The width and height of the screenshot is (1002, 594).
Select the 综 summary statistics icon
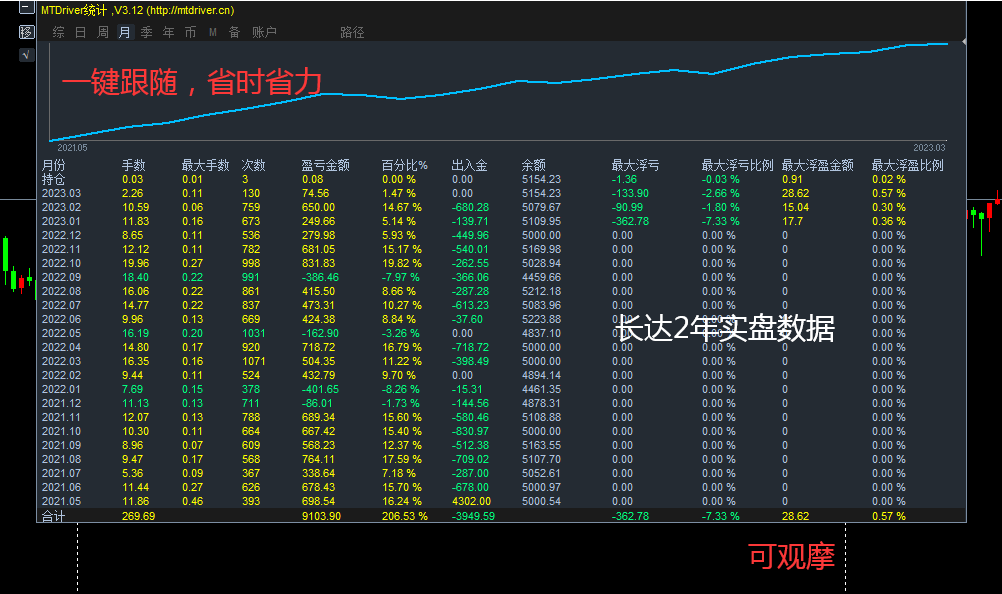[57, 31]
